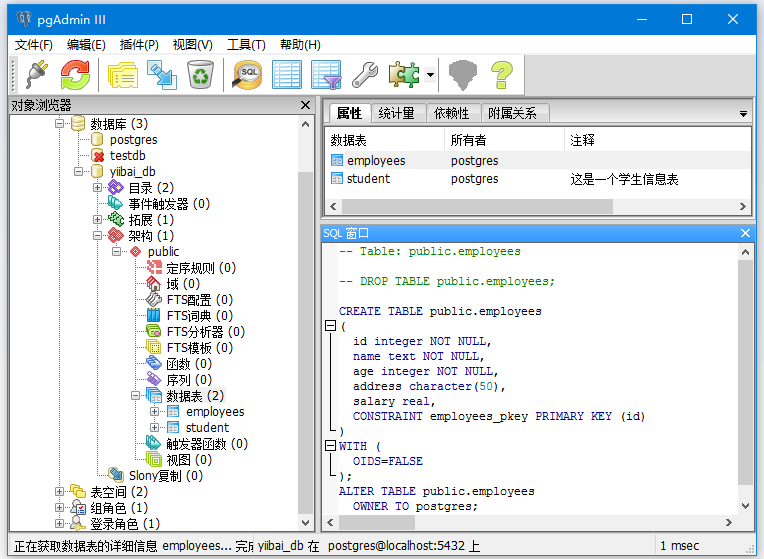764x559 pixels.
Task: Close the SQL 窗口 pane
Action: click(745, 233)
